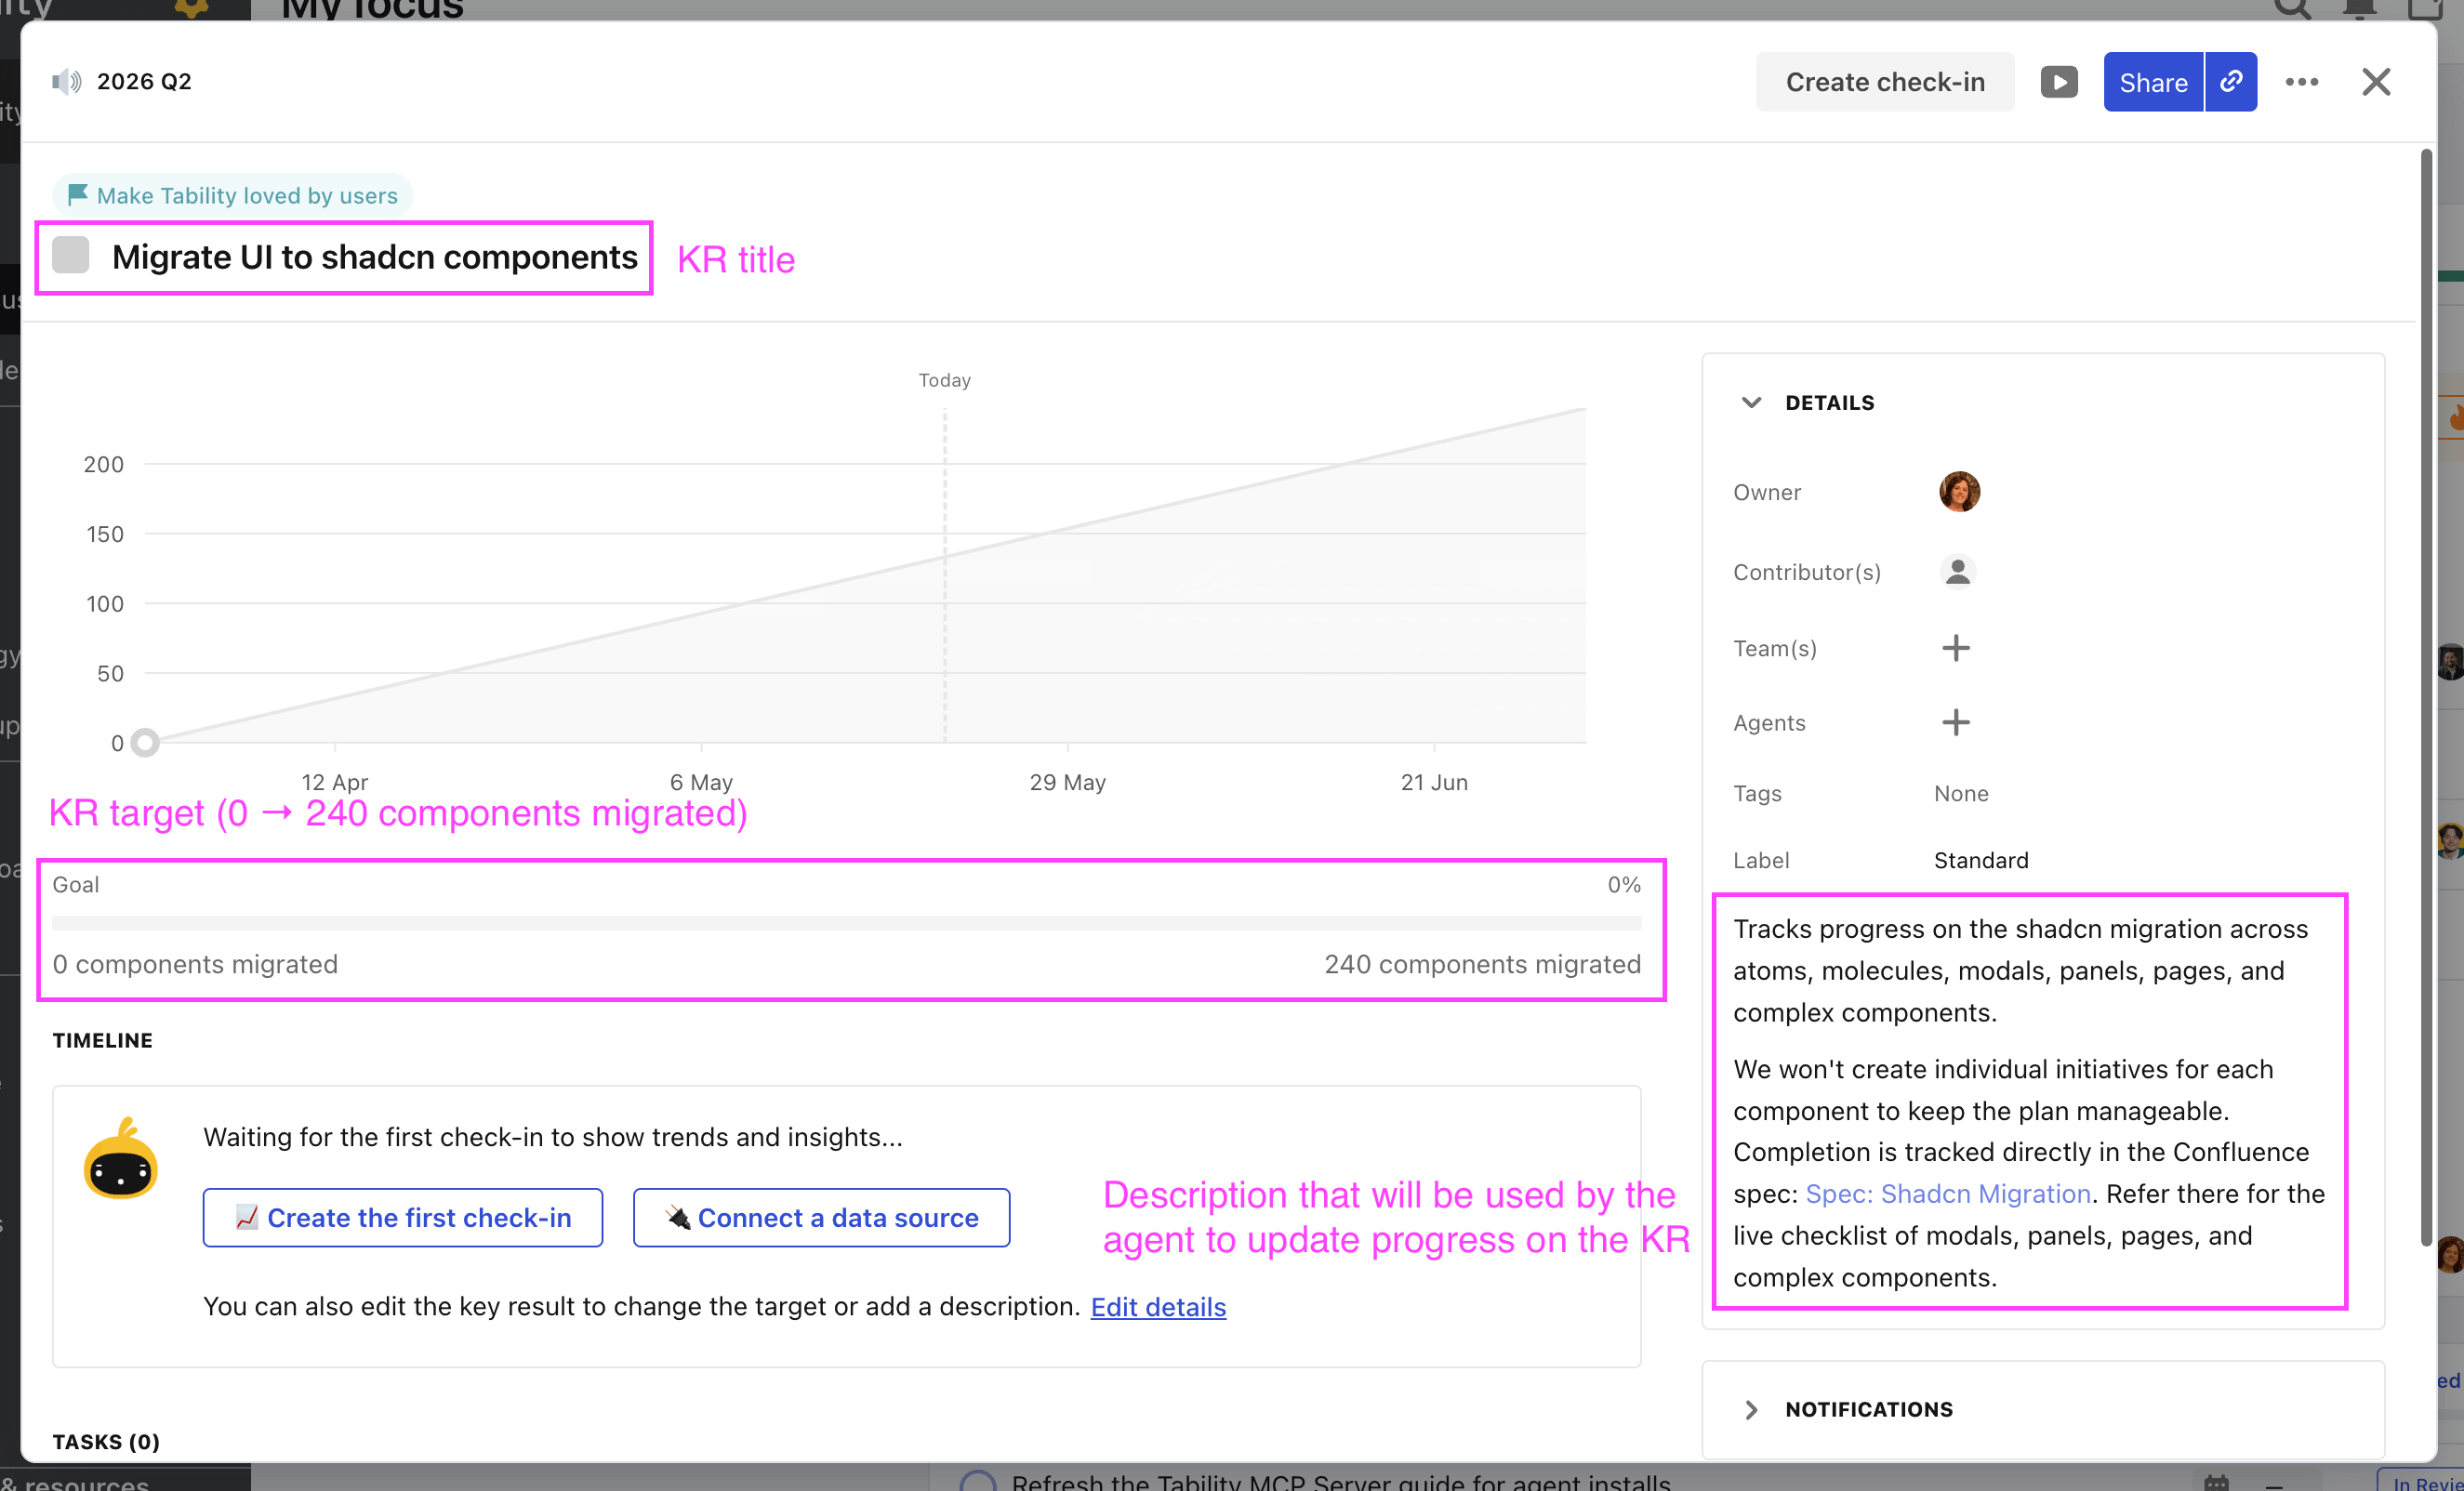2464x1491 pixels.
Task: Open the three-dot more options menu
Action: pyautogui.click(x=2302, y=82)
